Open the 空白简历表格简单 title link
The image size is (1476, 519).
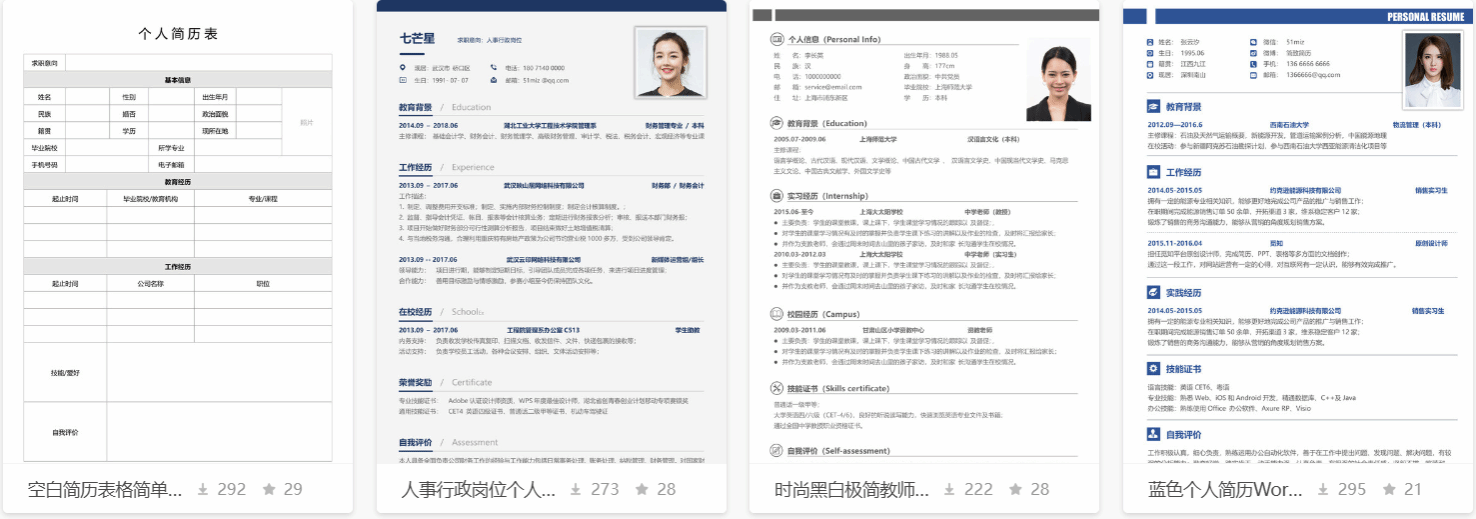tap(105, 490)
